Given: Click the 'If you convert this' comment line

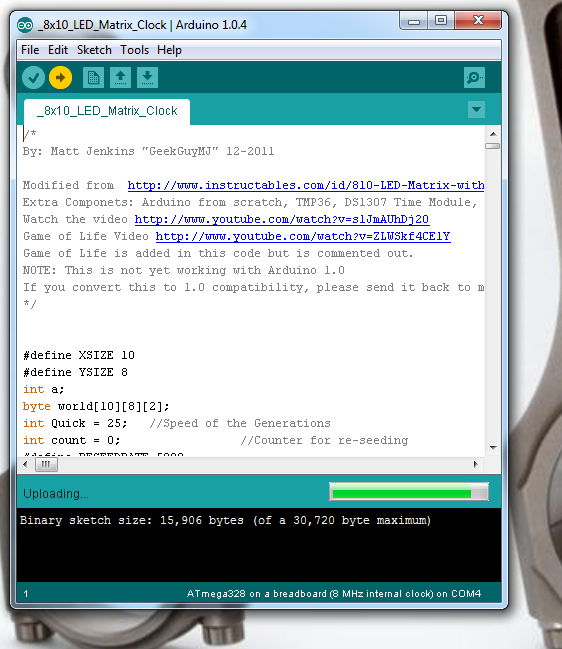Looking at the screenshot, I should (253, 287).
